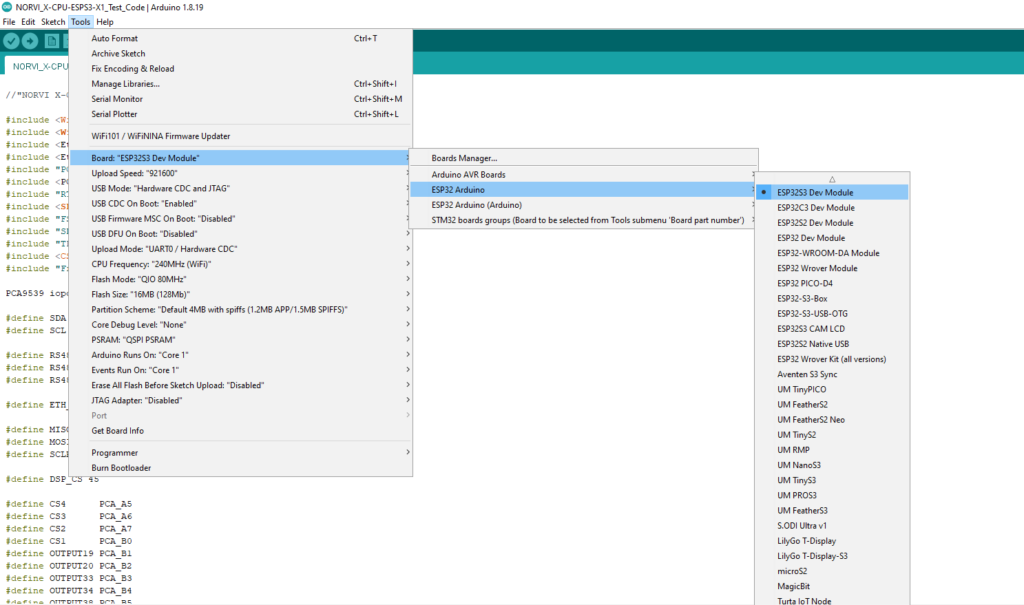The height and width of the screenshot is (605, 1024).
Task: Expand Events Run On: "Core 1"
Action: click(x=240, y=370)
